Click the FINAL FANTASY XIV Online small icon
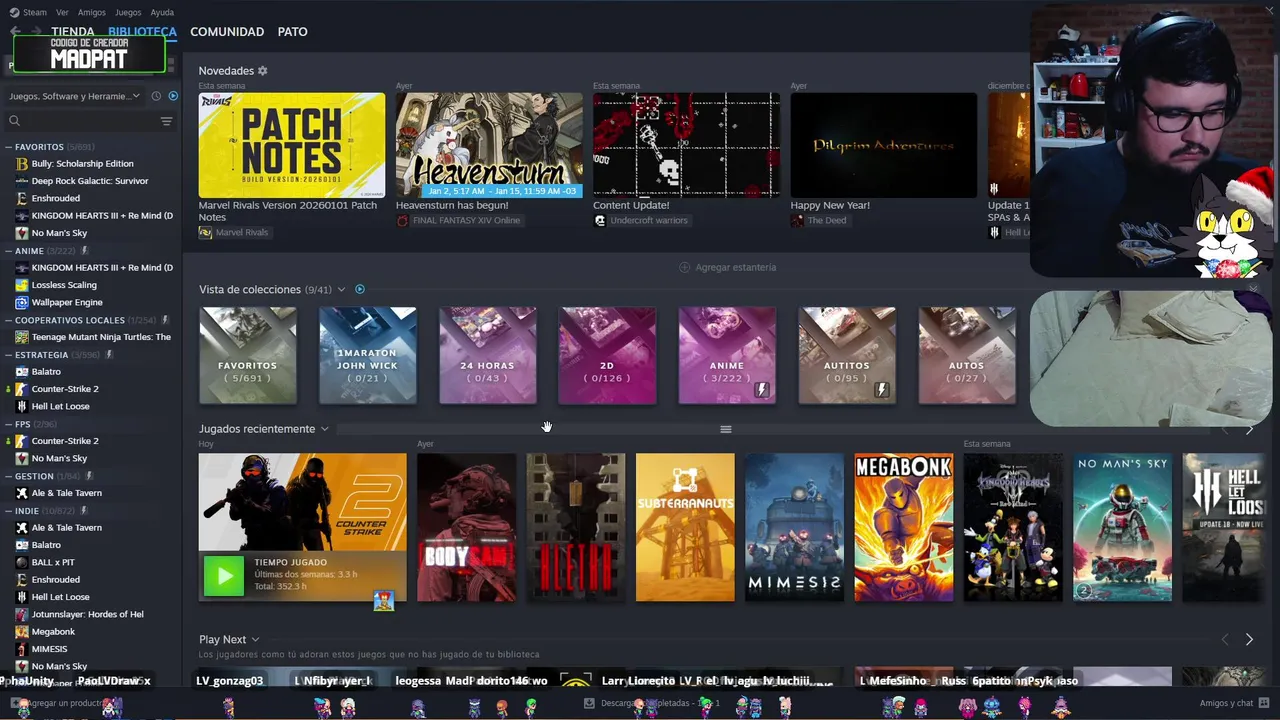This screenshot has height=720, width=1280. click(403, 220)
